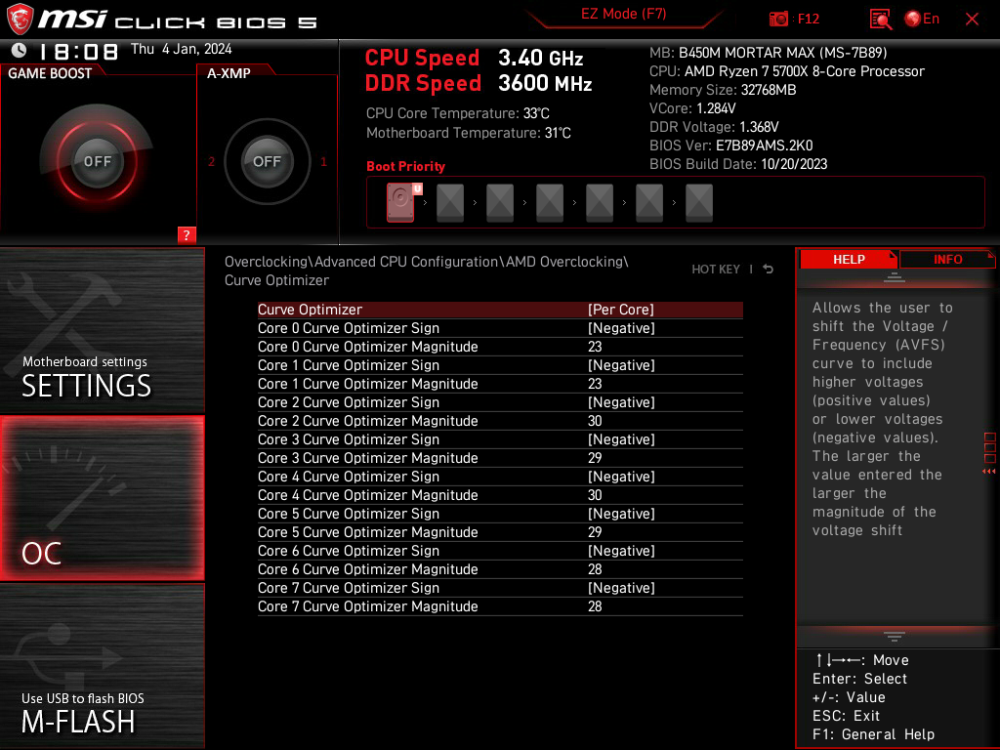Switch to EZ Mode
Screen dimensions: 1000x750
(x=623, y=14)
